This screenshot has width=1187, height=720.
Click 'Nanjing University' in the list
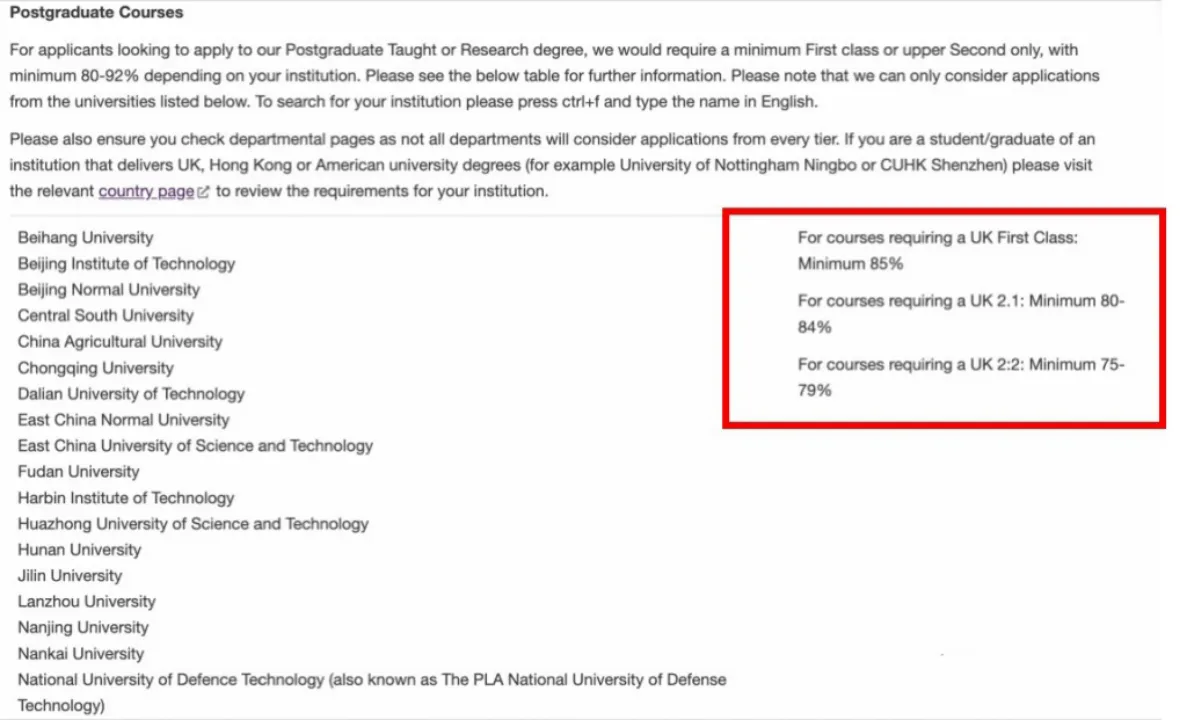pyautogui.click(x=83, y=628)
